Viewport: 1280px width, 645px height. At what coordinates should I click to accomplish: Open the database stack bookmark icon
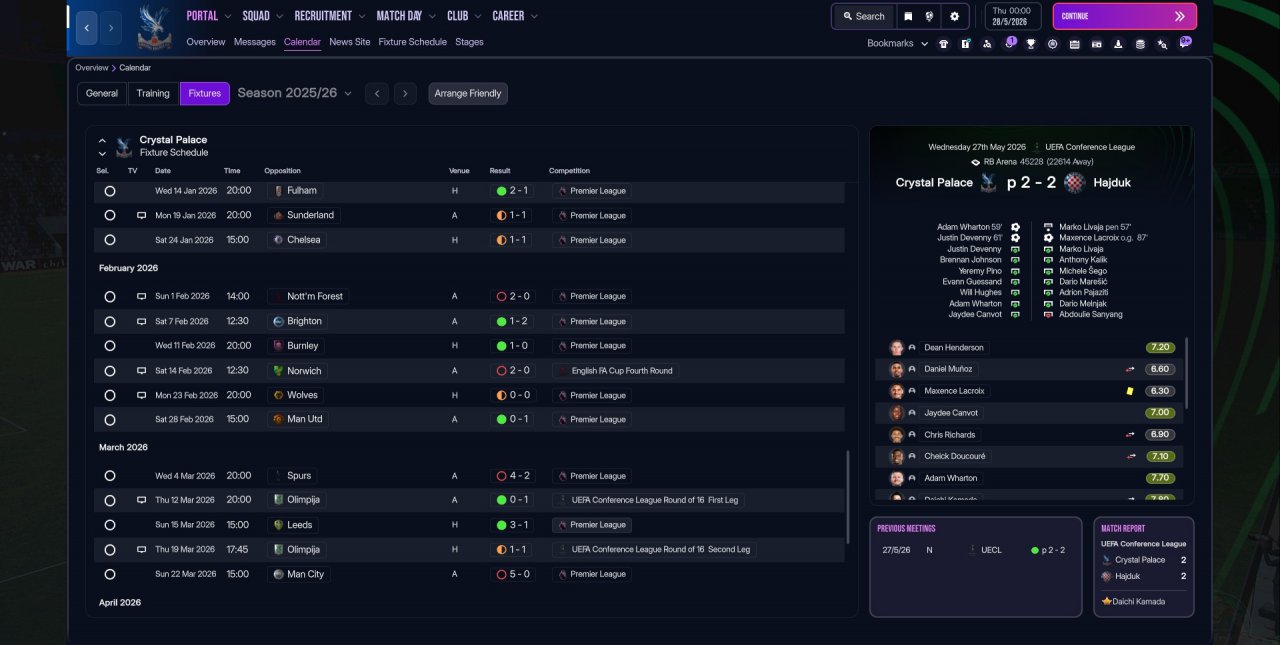(1140, 44)
